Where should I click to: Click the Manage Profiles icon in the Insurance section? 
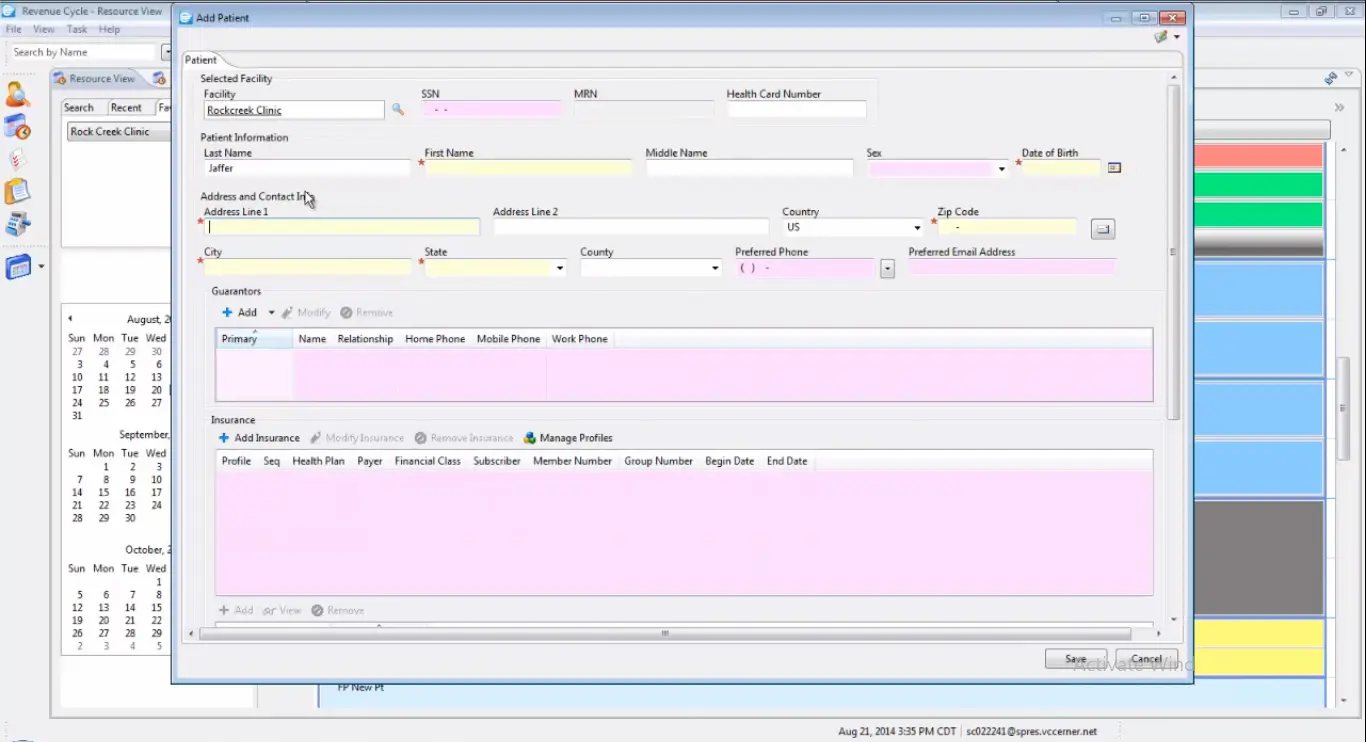click(529, 438)
